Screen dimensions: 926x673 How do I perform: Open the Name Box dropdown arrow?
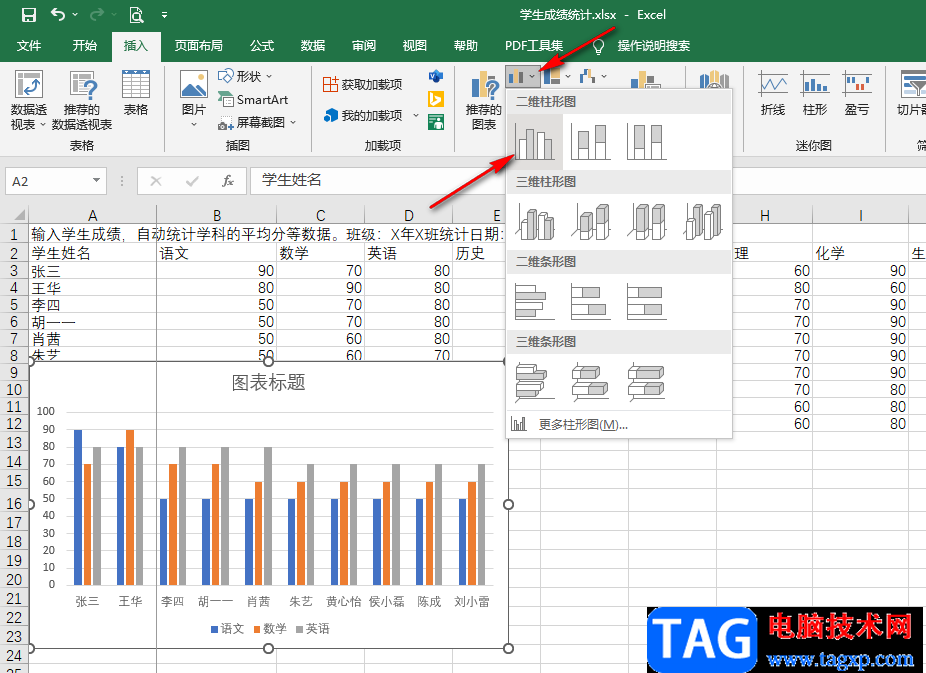click(96, 181)
